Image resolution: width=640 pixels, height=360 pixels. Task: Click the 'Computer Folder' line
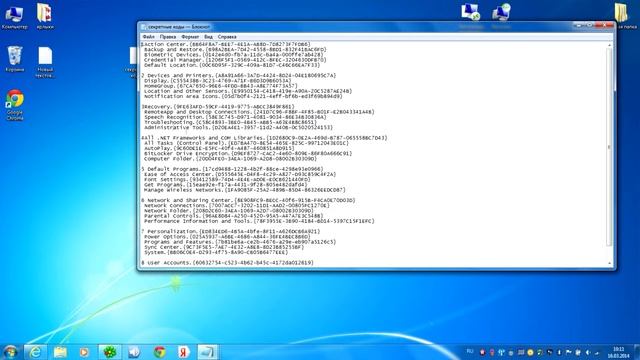click(x=231, y=159)
